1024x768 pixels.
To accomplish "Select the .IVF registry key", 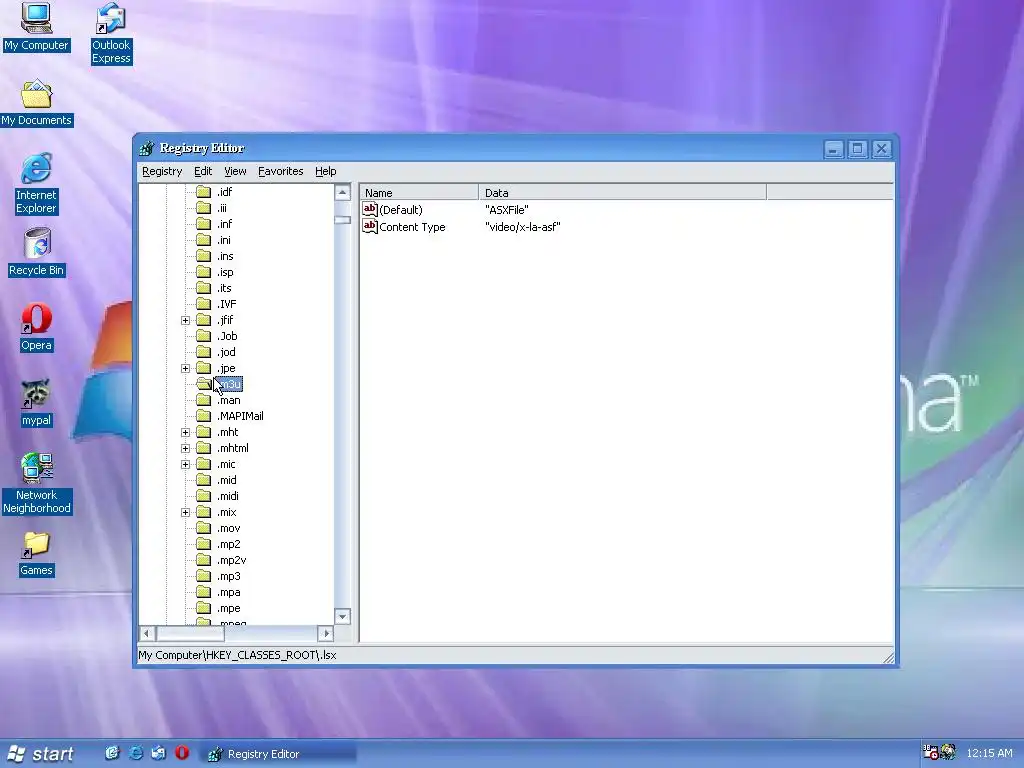I will click(x=227, y=304).
